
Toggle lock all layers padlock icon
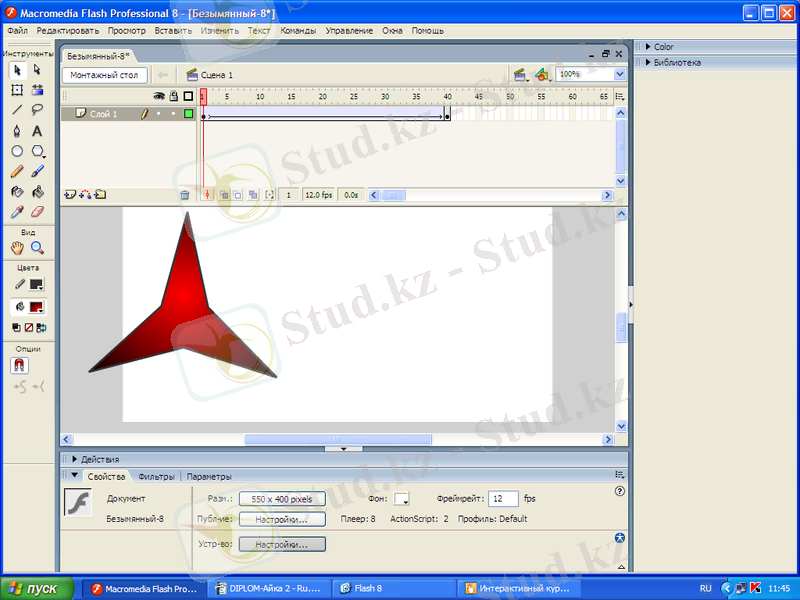(173, 96)
